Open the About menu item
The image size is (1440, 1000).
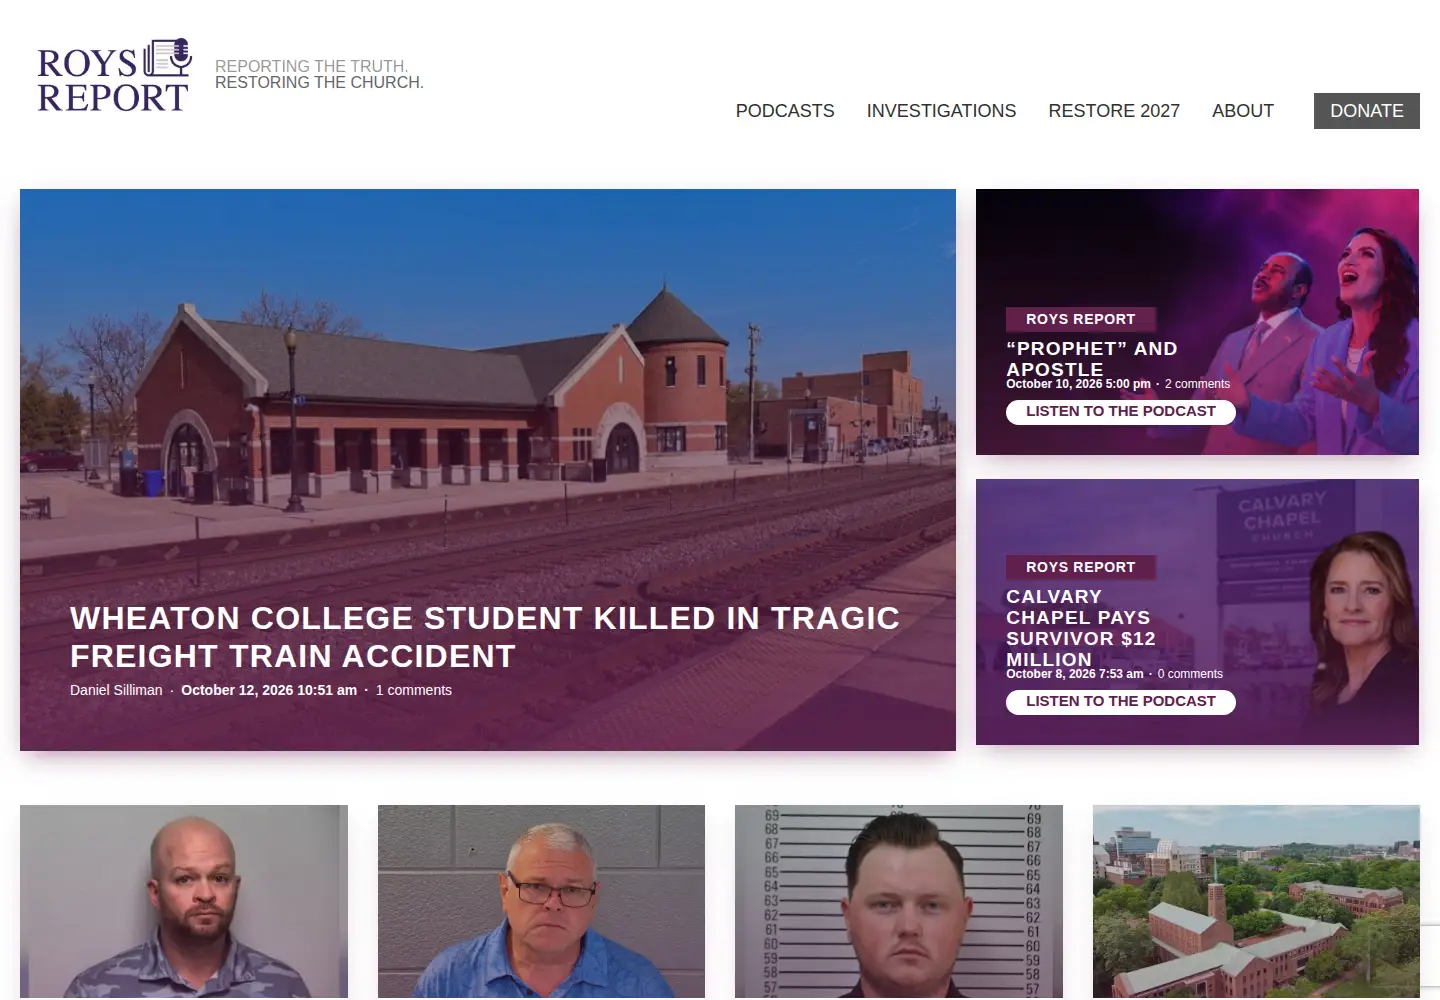1243,111
